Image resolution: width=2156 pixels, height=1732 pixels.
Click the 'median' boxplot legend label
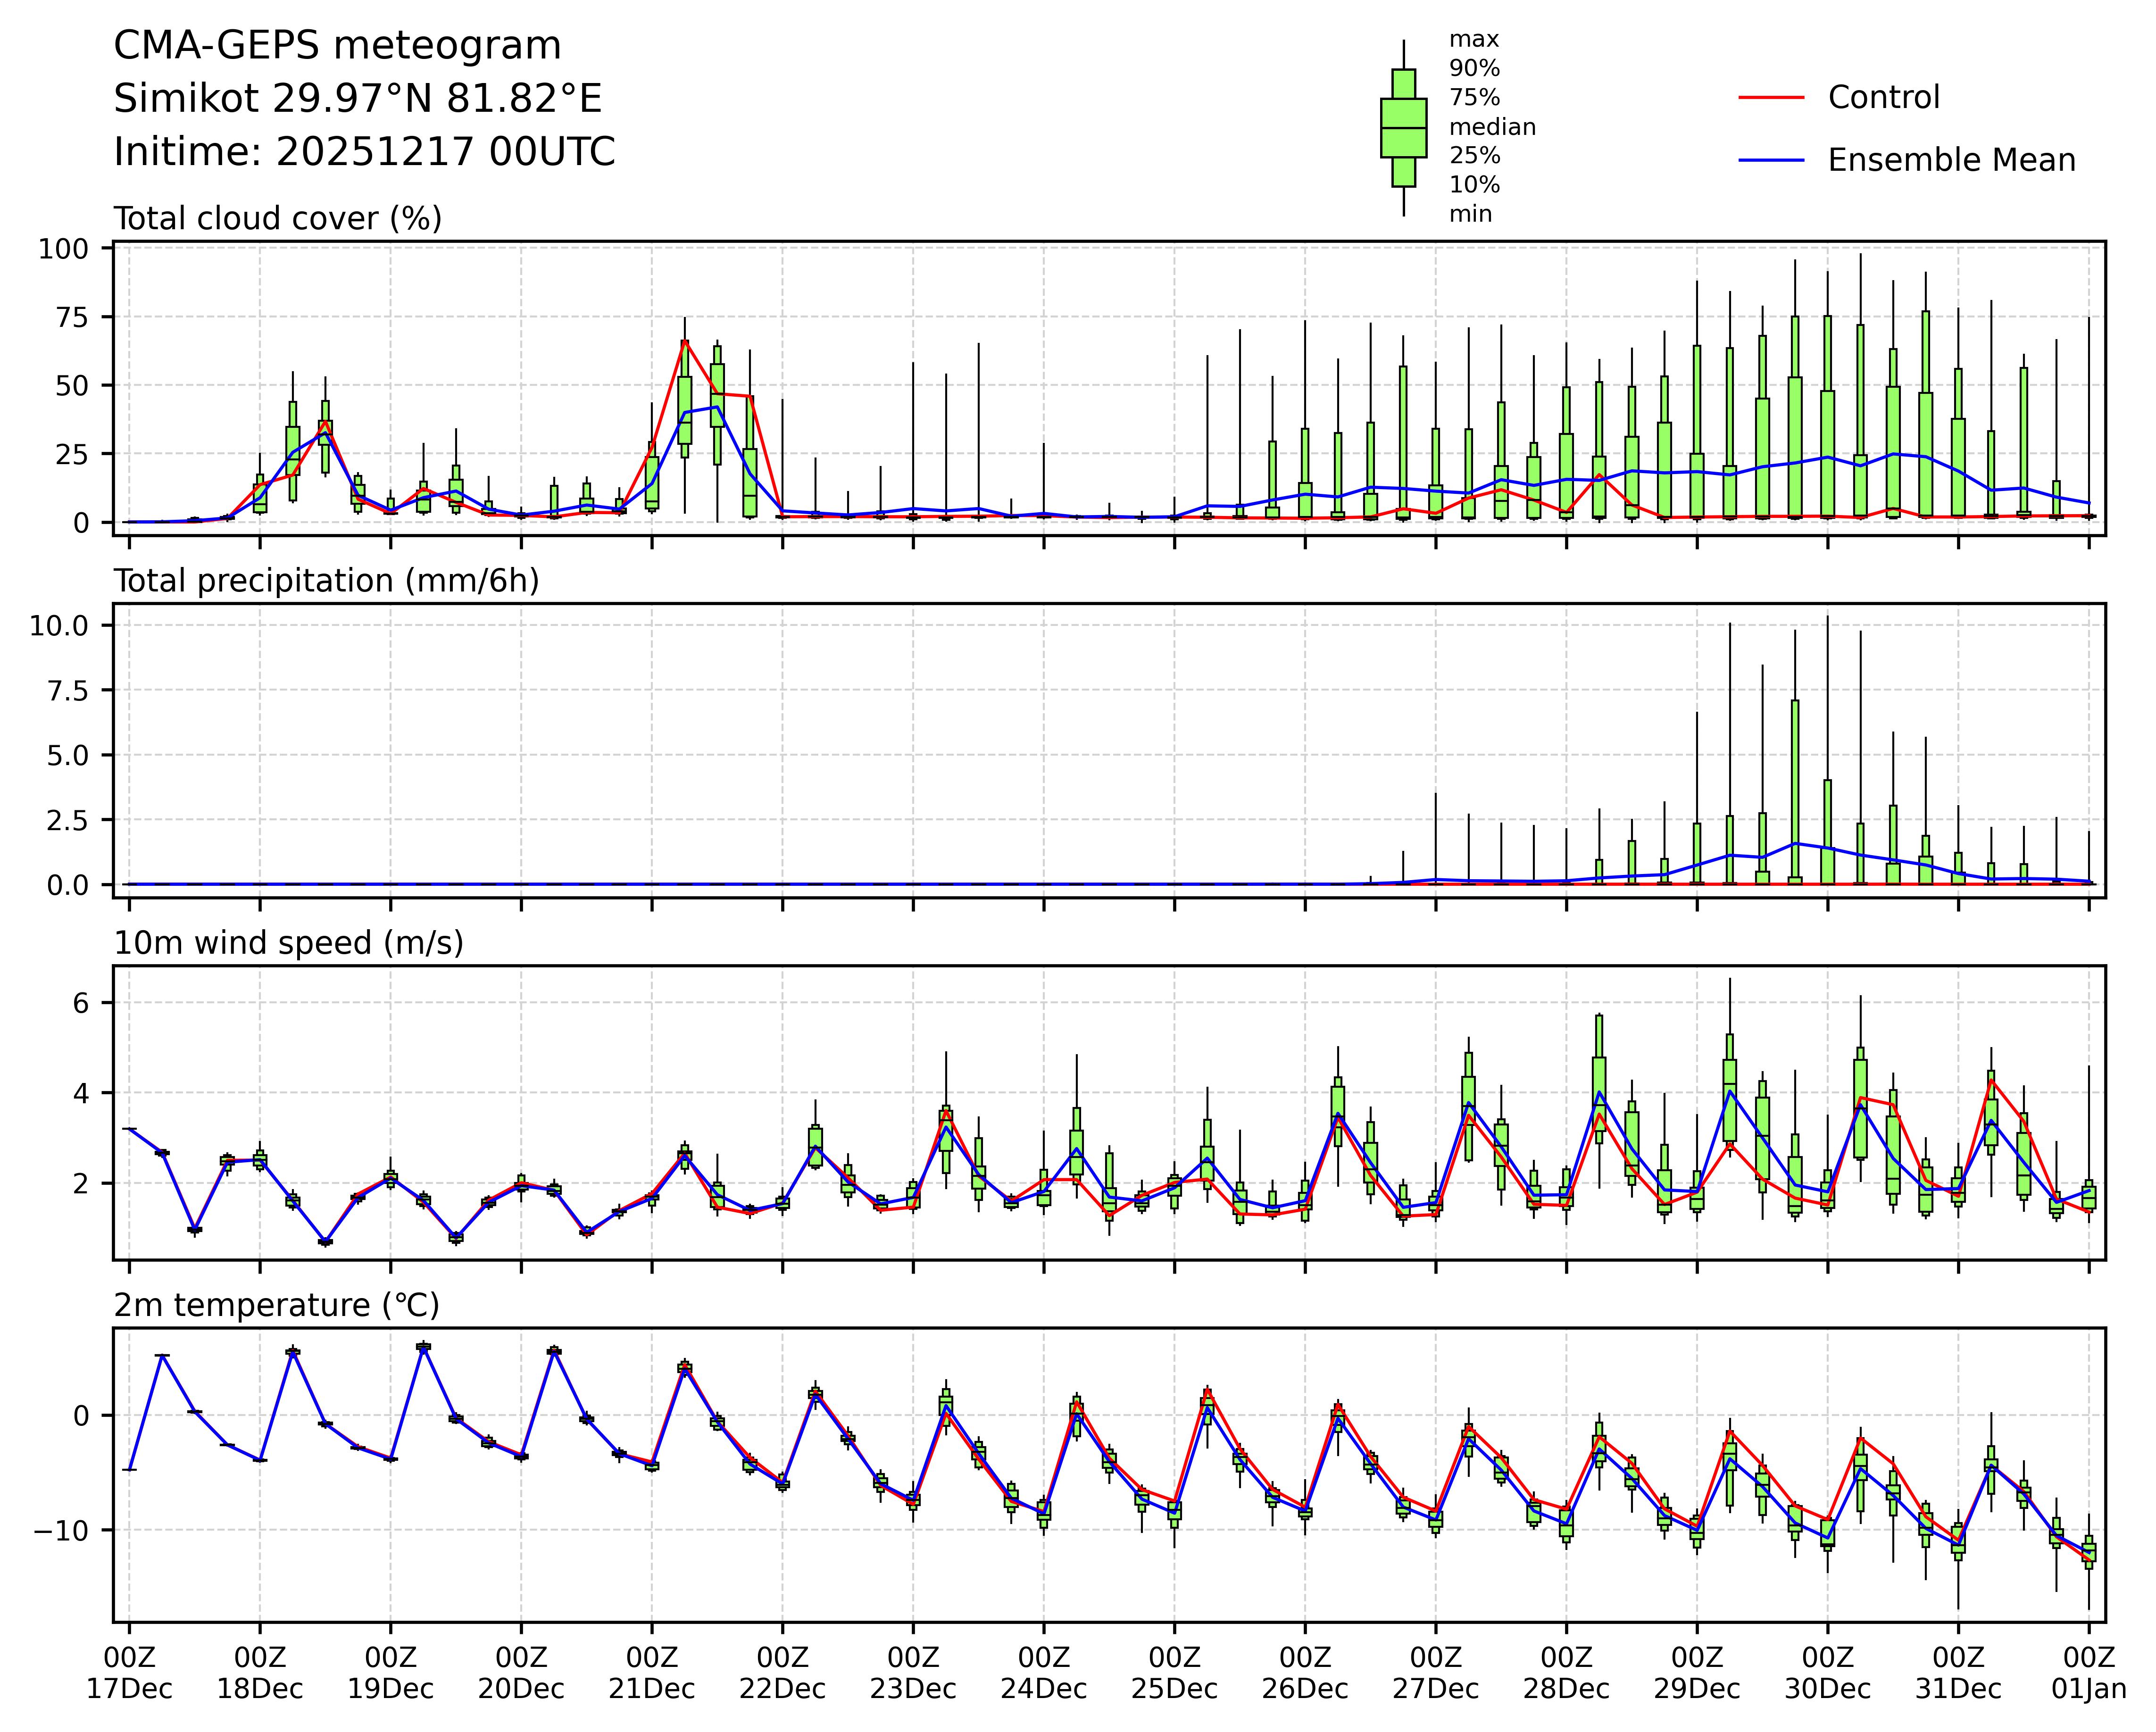[x=1492, y=127]
